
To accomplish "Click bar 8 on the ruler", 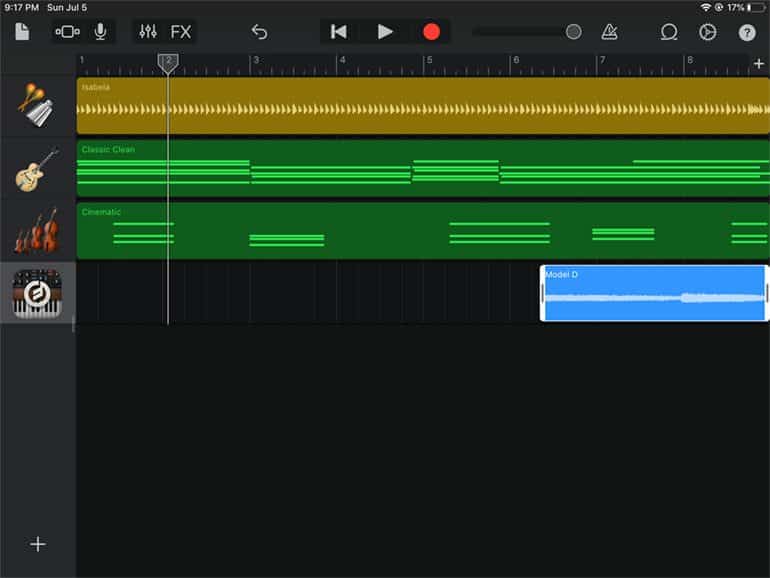I will point(690,60).
